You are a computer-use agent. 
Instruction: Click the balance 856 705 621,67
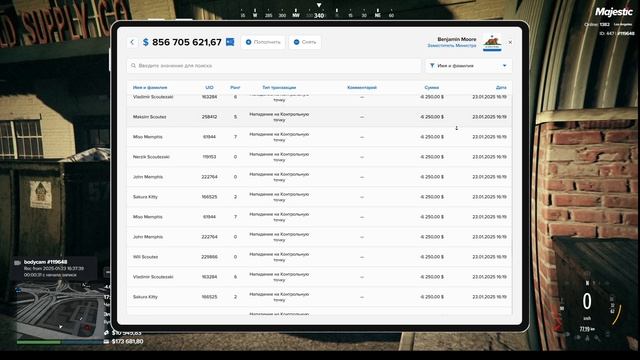(187, 42)
